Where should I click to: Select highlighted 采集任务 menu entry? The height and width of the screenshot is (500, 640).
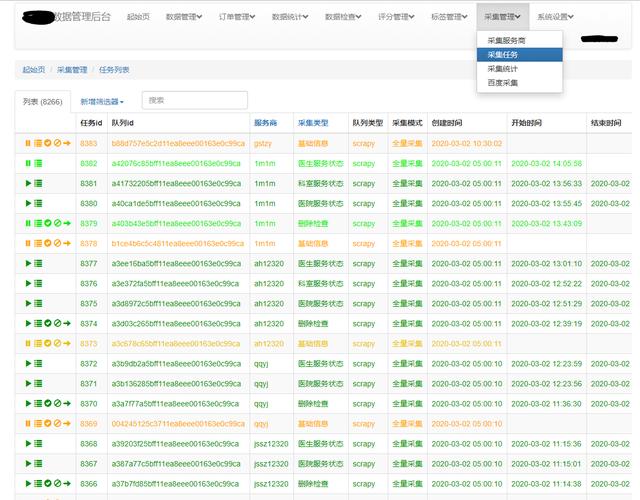[520, 54]
